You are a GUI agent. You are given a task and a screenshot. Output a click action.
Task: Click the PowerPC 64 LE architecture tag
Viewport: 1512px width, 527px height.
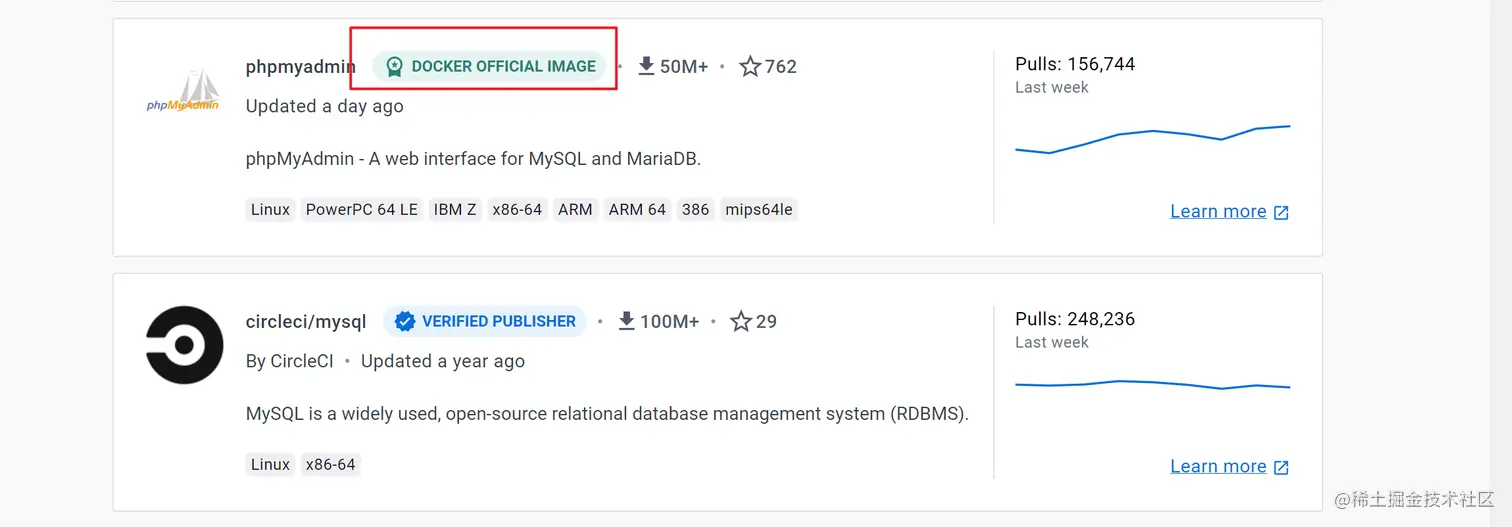pos(362,210)
